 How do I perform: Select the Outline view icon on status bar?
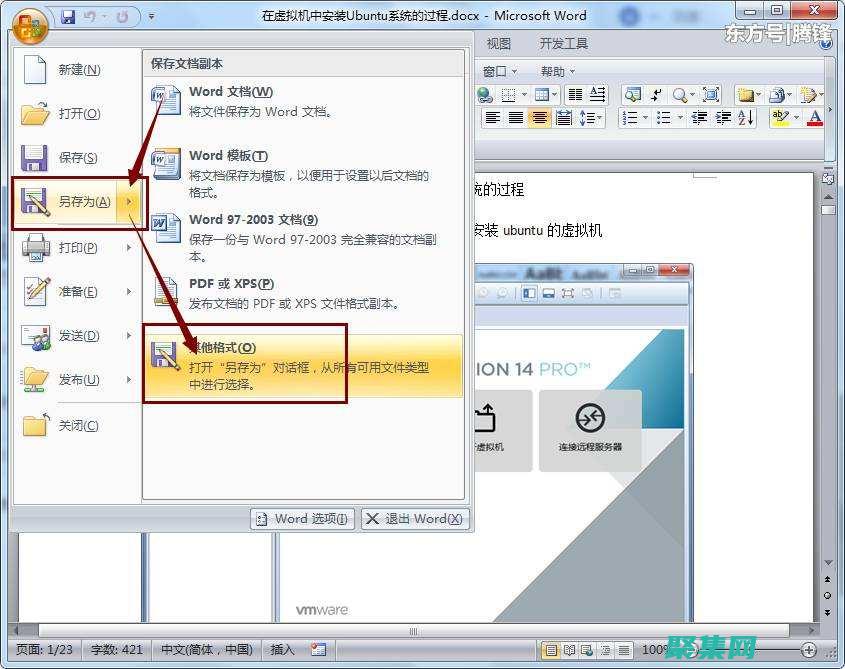[x=607, y=650]
